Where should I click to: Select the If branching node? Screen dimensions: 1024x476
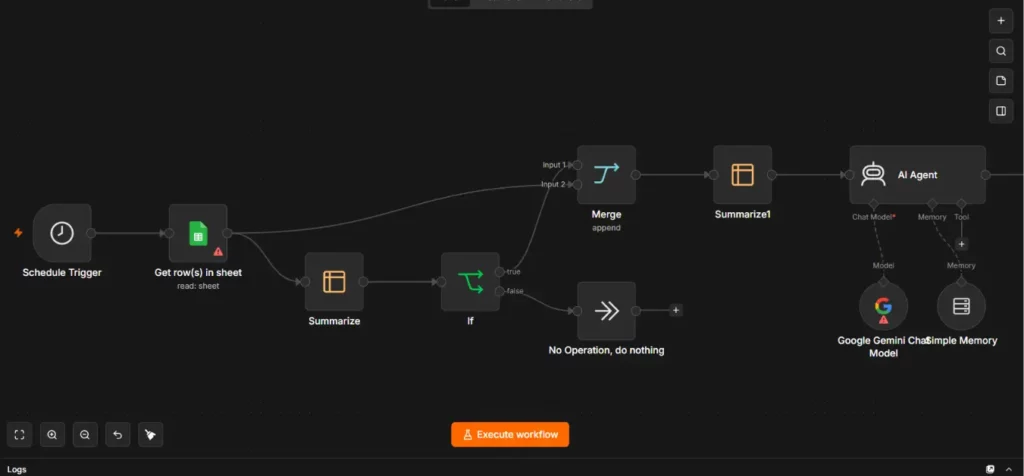pos(470,281)
